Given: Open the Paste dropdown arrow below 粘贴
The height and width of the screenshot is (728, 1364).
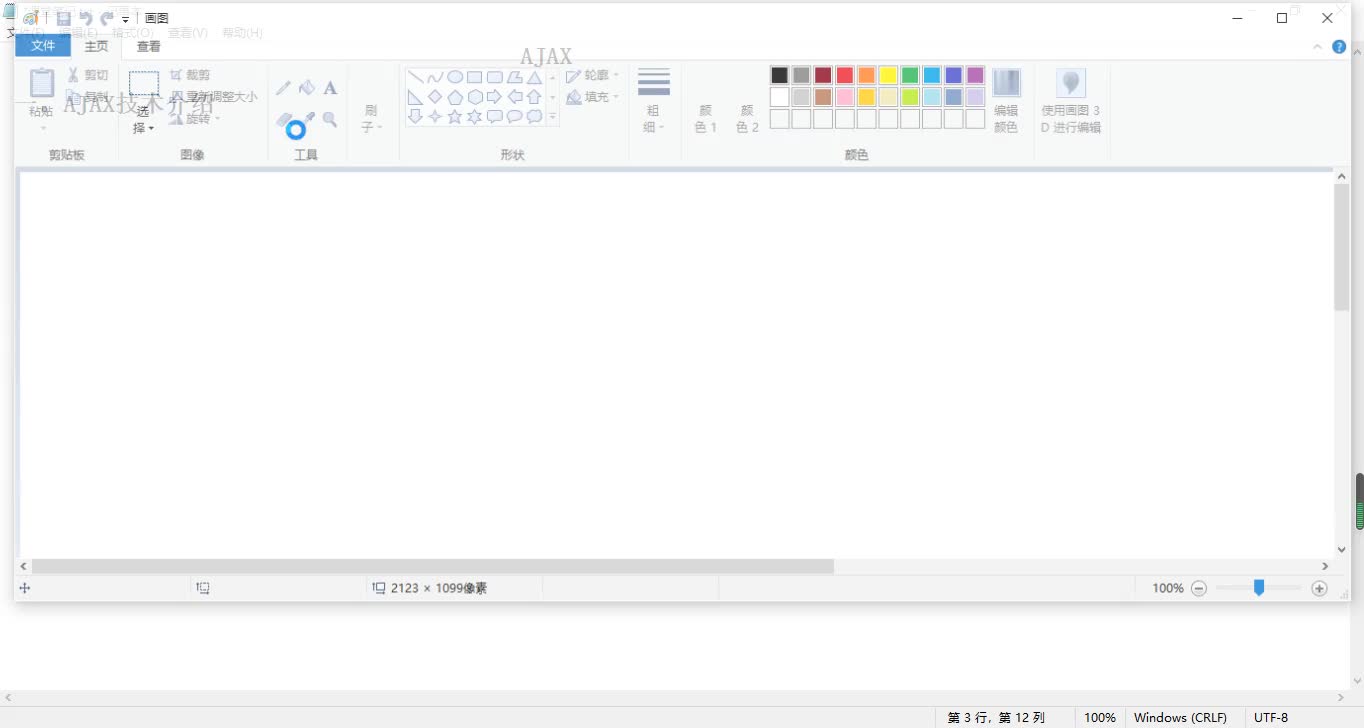Looking at the screenshot, I should [42, 127].
